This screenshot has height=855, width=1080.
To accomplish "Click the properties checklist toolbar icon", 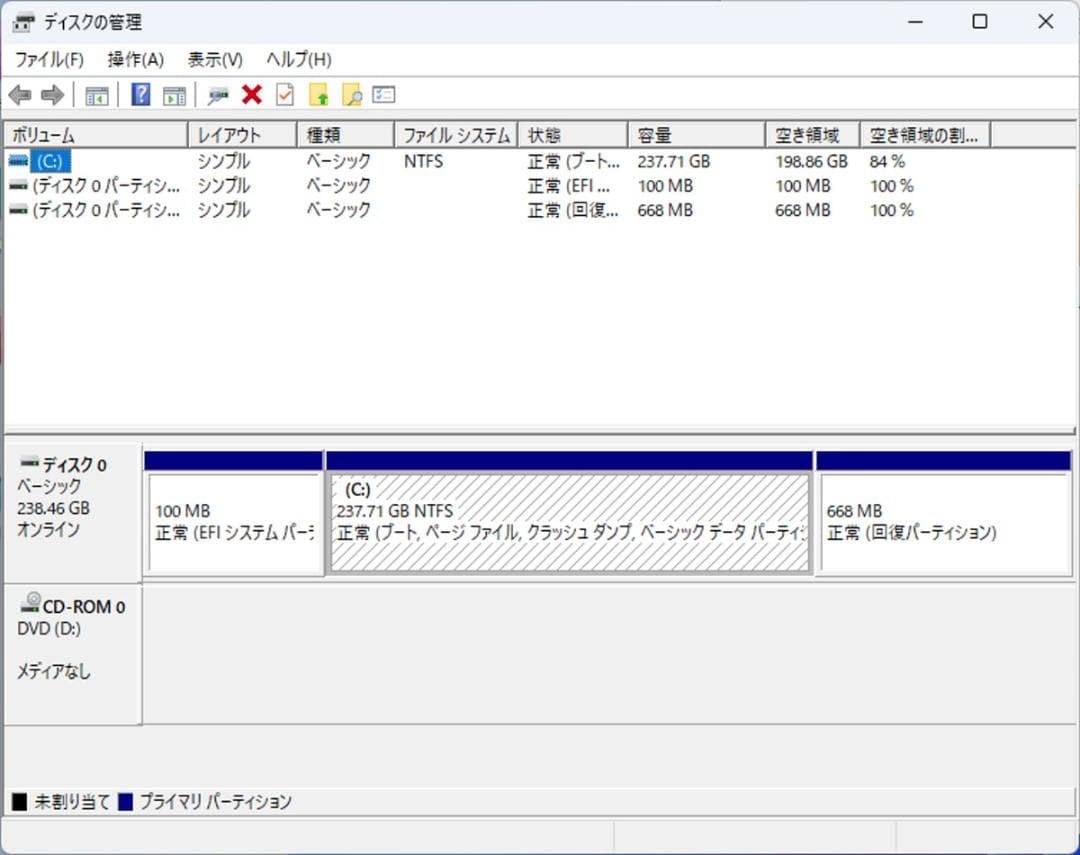I will pyautogui.click(x=383, y=94).
